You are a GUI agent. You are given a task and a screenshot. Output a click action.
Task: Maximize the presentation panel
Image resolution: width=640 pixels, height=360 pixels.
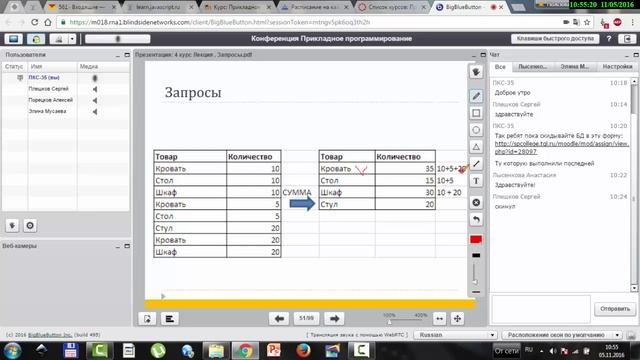[x=483, y=55]
